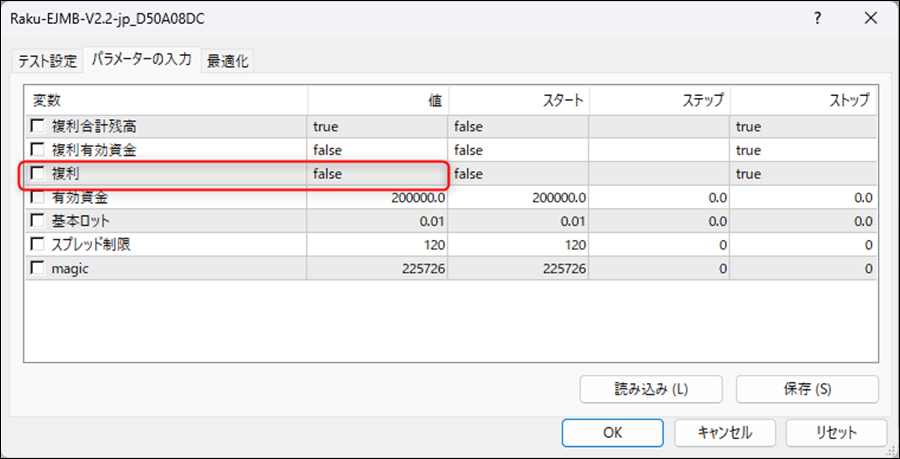The height and width of the screenshot is (459, 900).
Task: Click the 保存 (S) button
Action: 807,389
